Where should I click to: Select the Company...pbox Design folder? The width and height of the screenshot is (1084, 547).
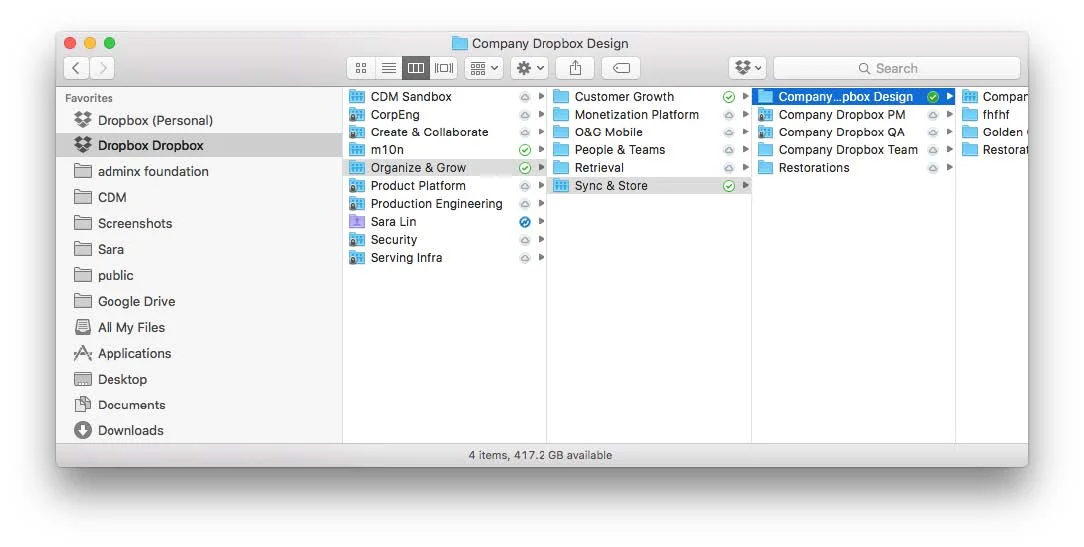pos(854,97)
